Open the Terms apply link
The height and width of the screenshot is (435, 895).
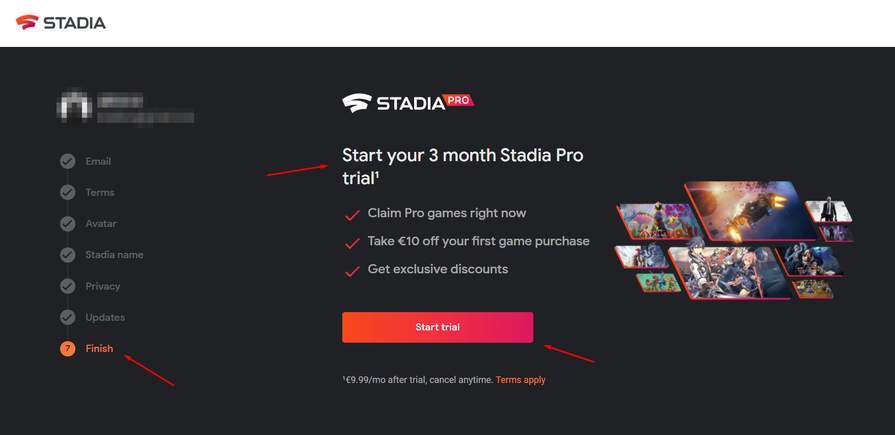(520, 380)
